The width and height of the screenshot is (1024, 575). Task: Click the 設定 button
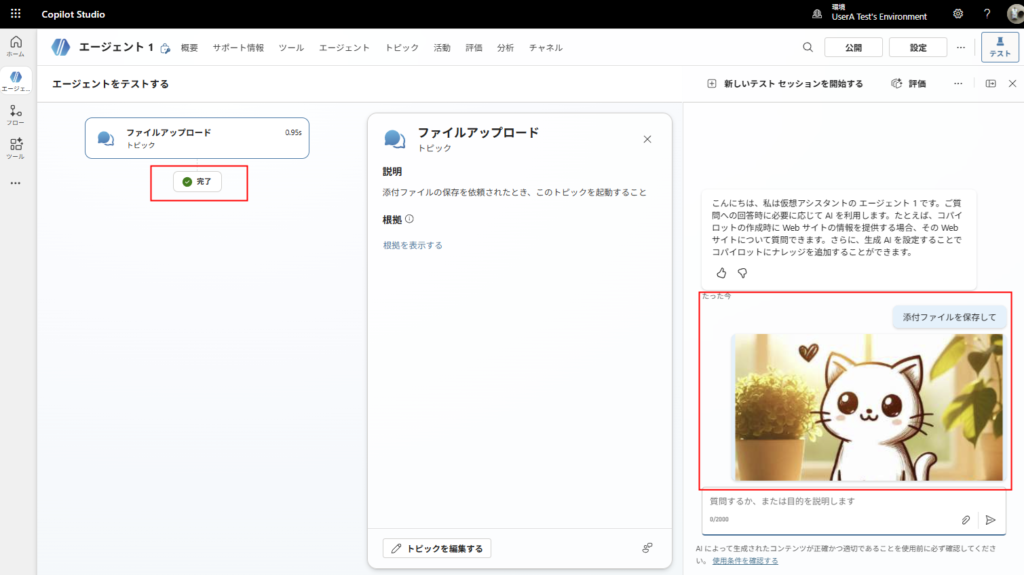918,47
